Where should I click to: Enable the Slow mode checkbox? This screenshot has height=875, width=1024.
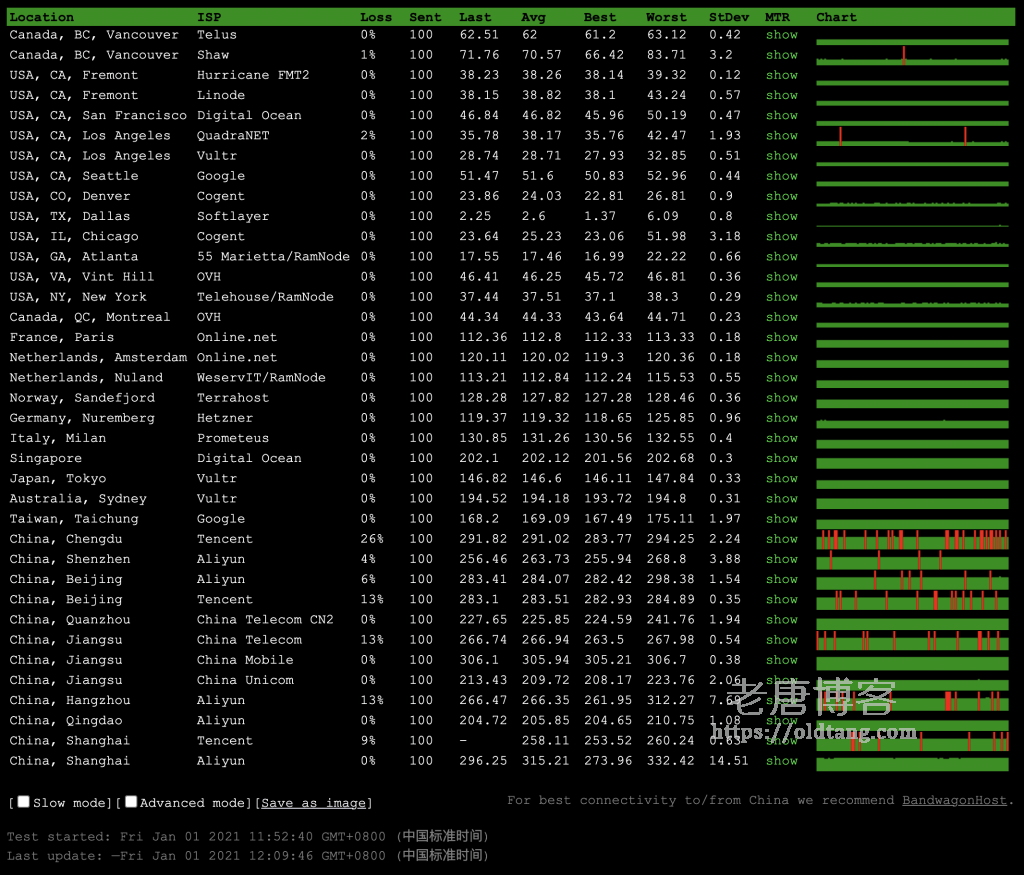click(23, 802)
